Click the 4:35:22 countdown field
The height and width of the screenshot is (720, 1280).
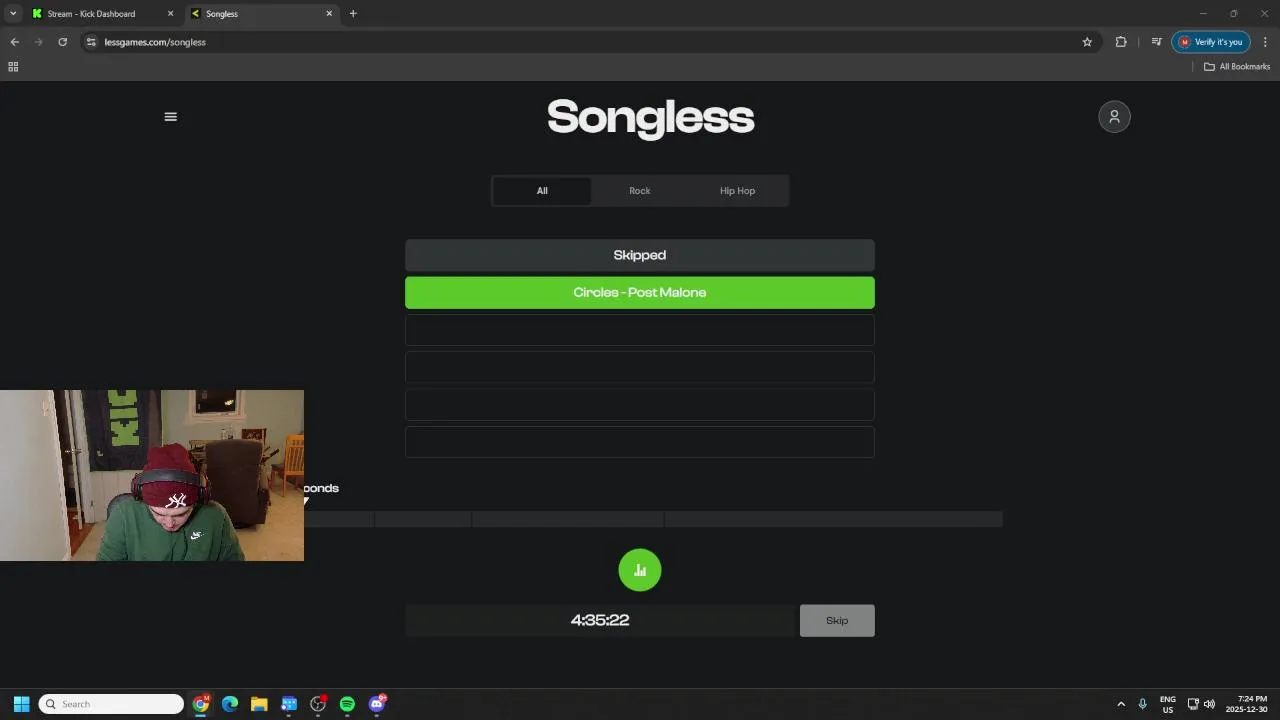pos(600,621)
